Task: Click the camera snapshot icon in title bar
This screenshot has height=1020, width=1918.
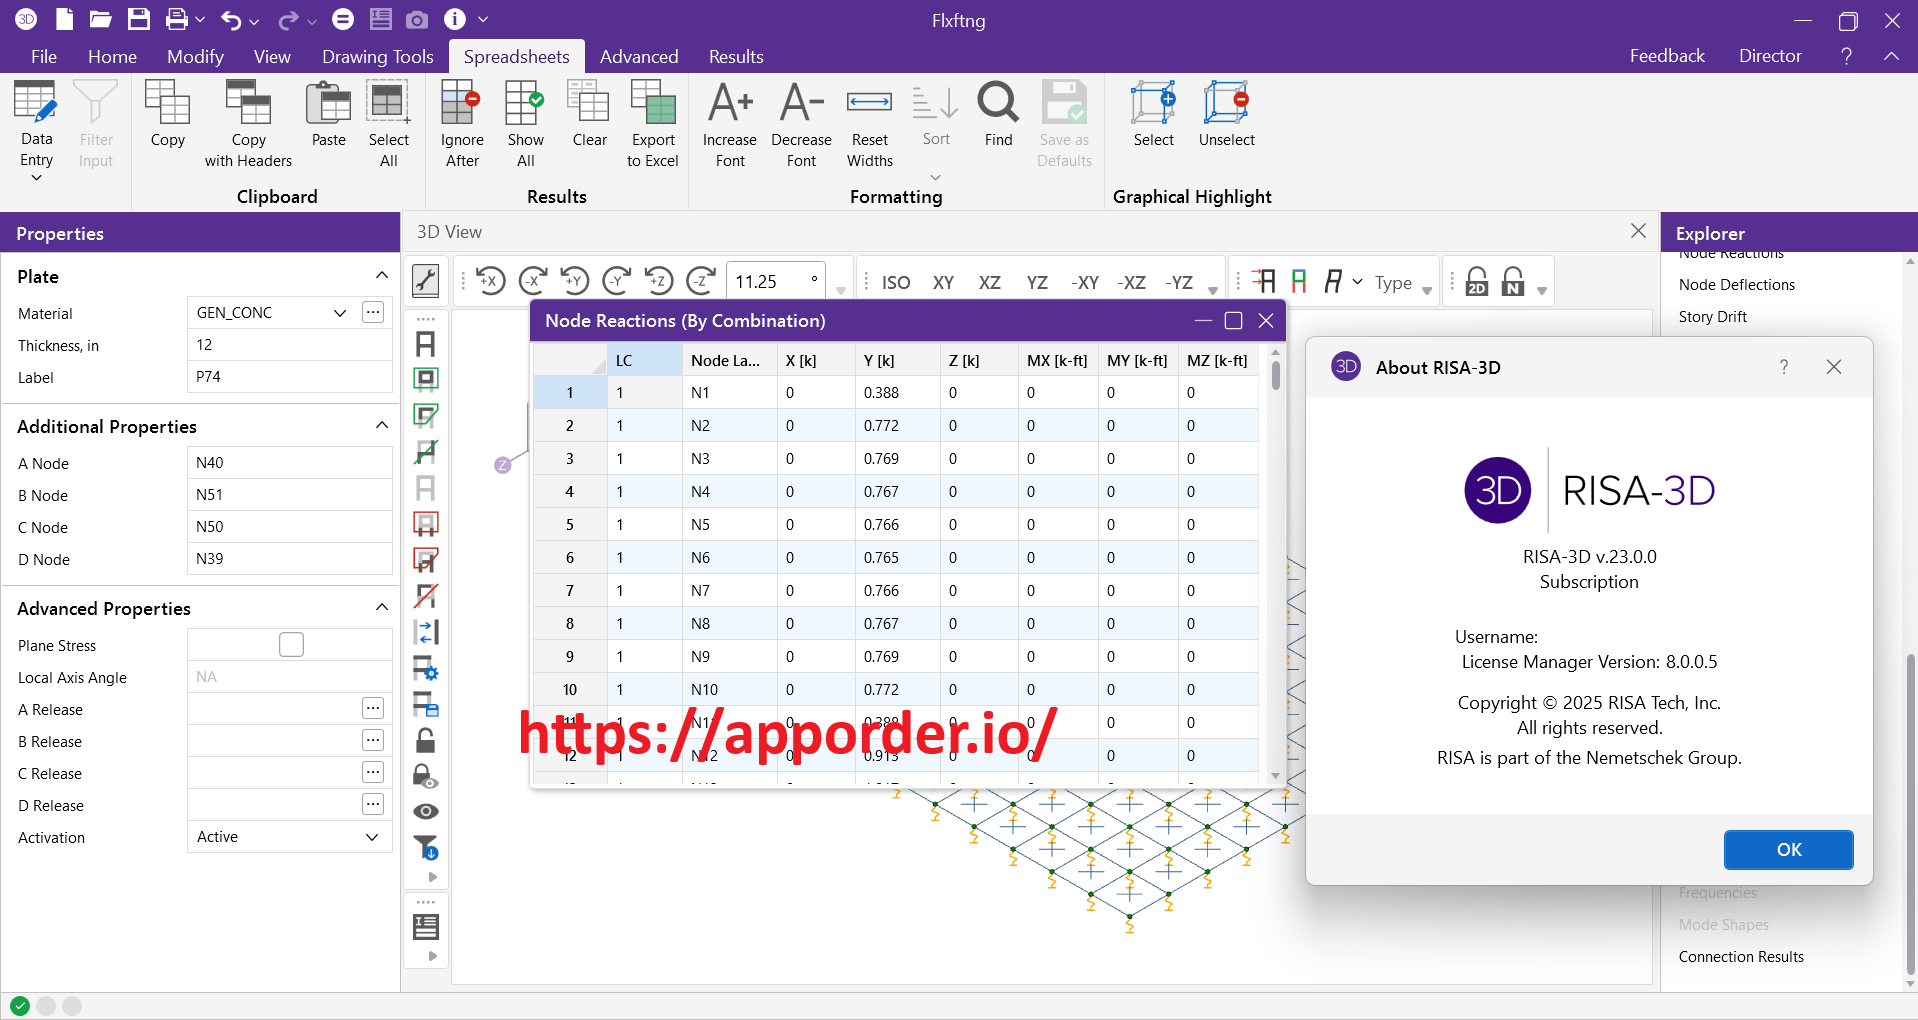Action: [x=417, y=19]
